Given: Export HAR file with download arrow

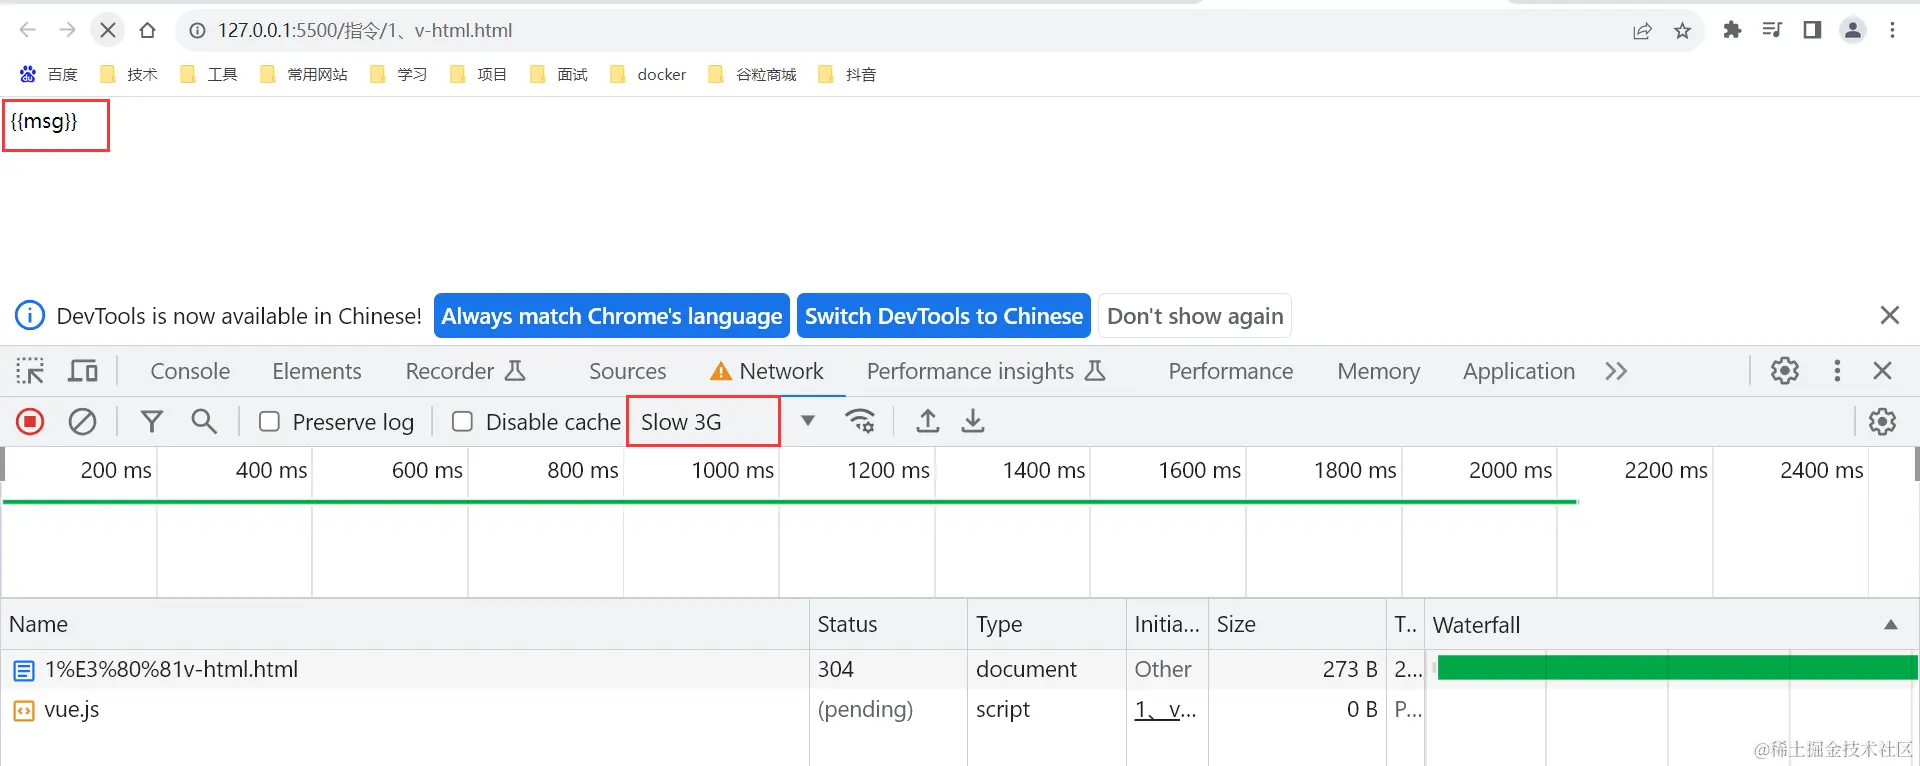Looking at the screenshot, I should 973,422.
